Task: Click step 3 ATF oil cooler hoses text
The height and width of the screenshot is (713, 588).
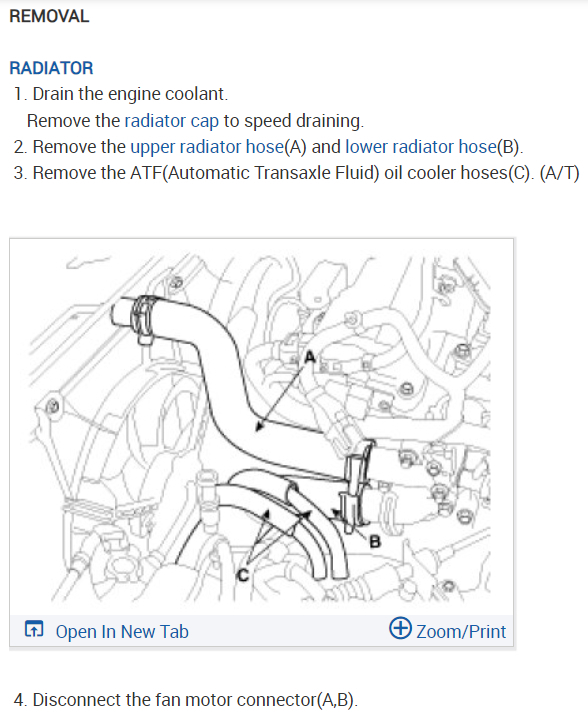Action: (283, 173)
